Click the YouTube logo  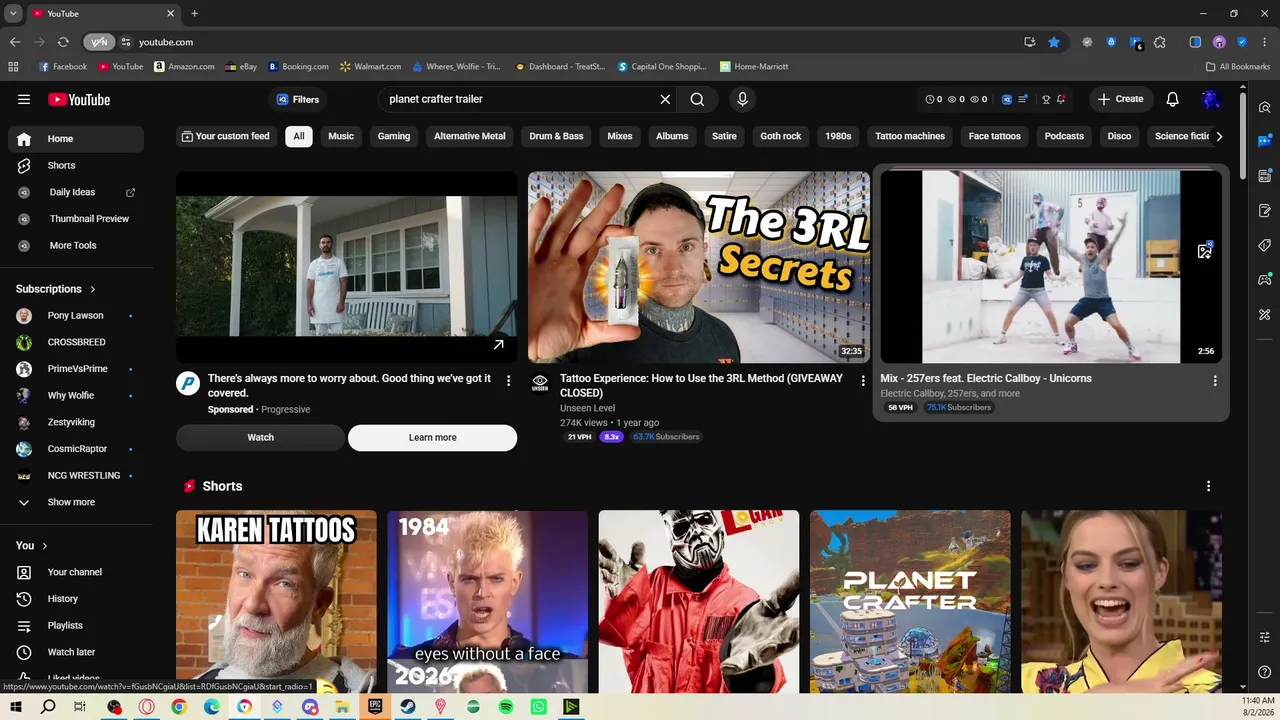click(x=79, y=99)
